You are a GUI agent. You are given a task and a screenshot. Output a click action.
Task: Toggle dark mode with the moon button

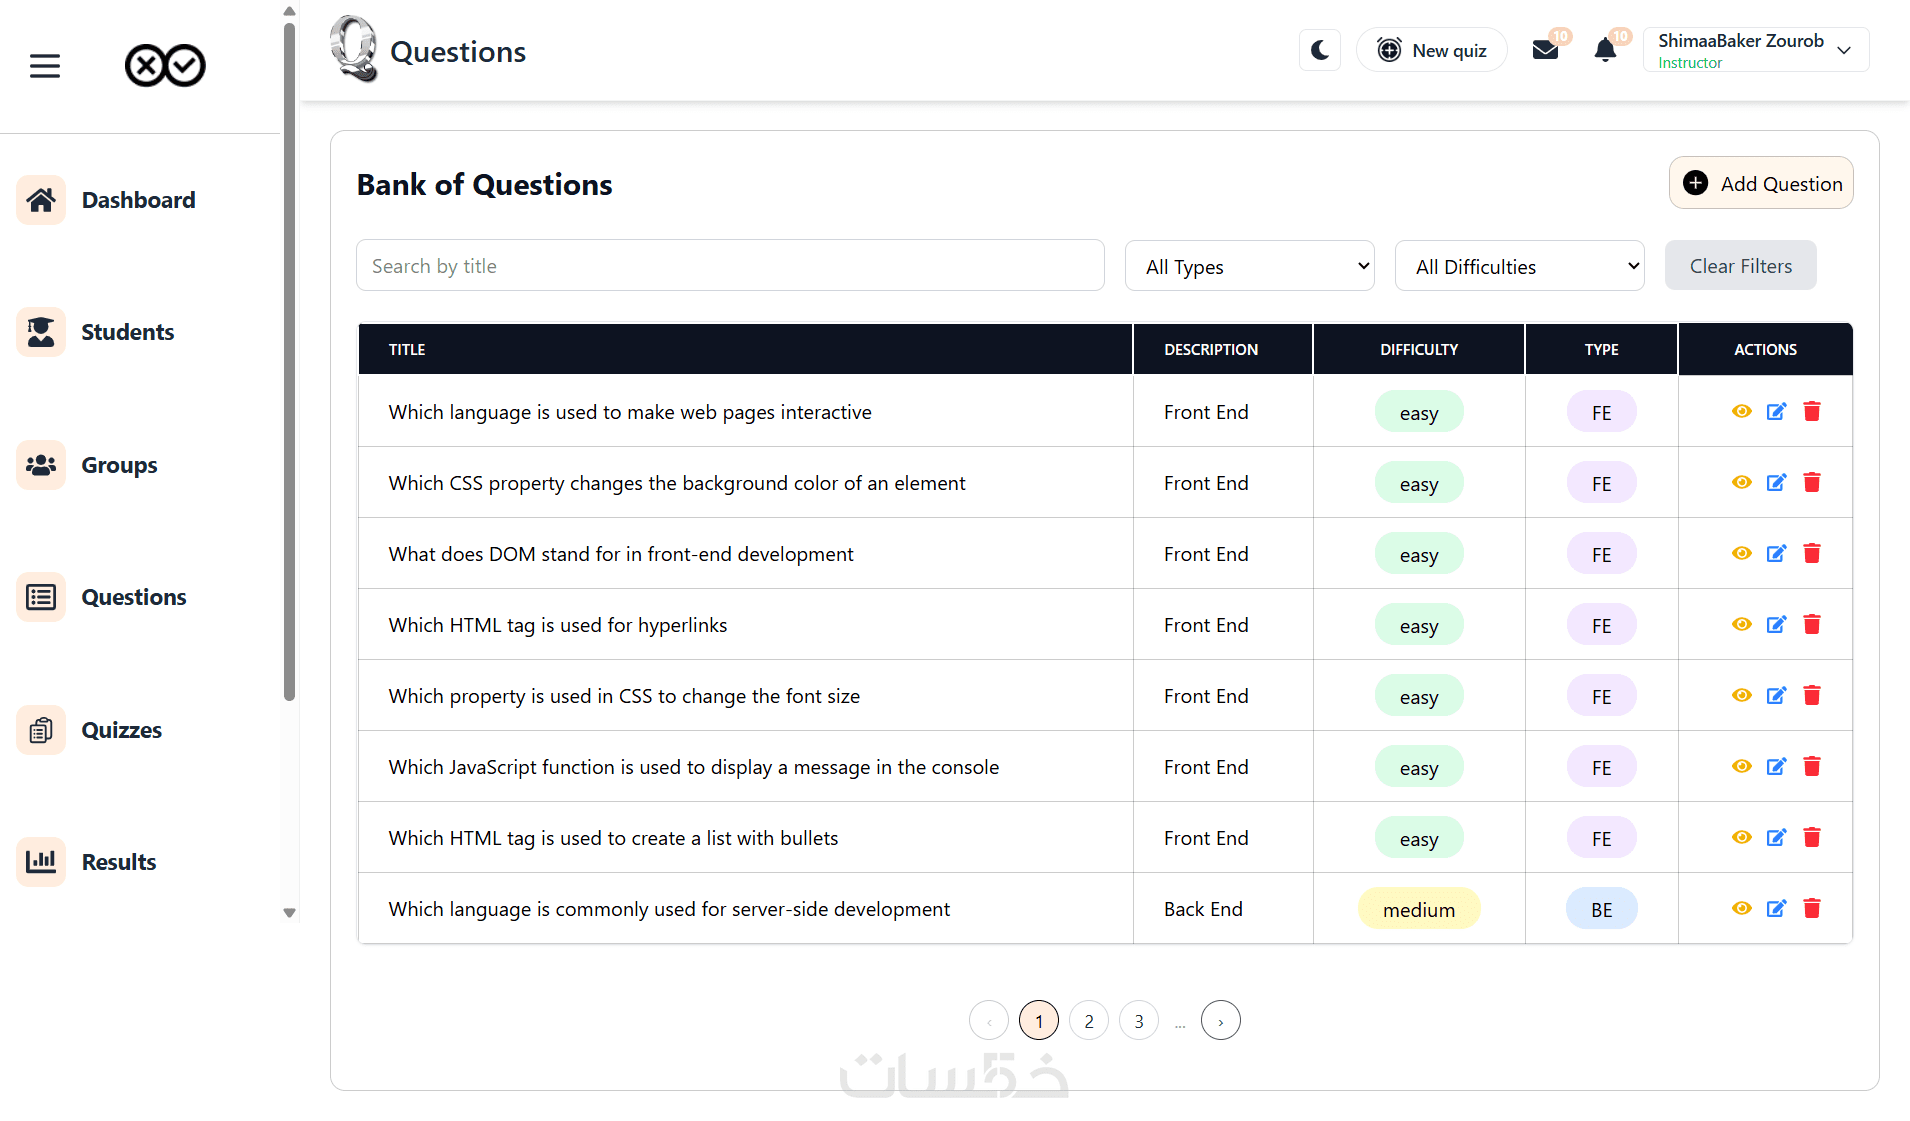[x=1320, y=50]
